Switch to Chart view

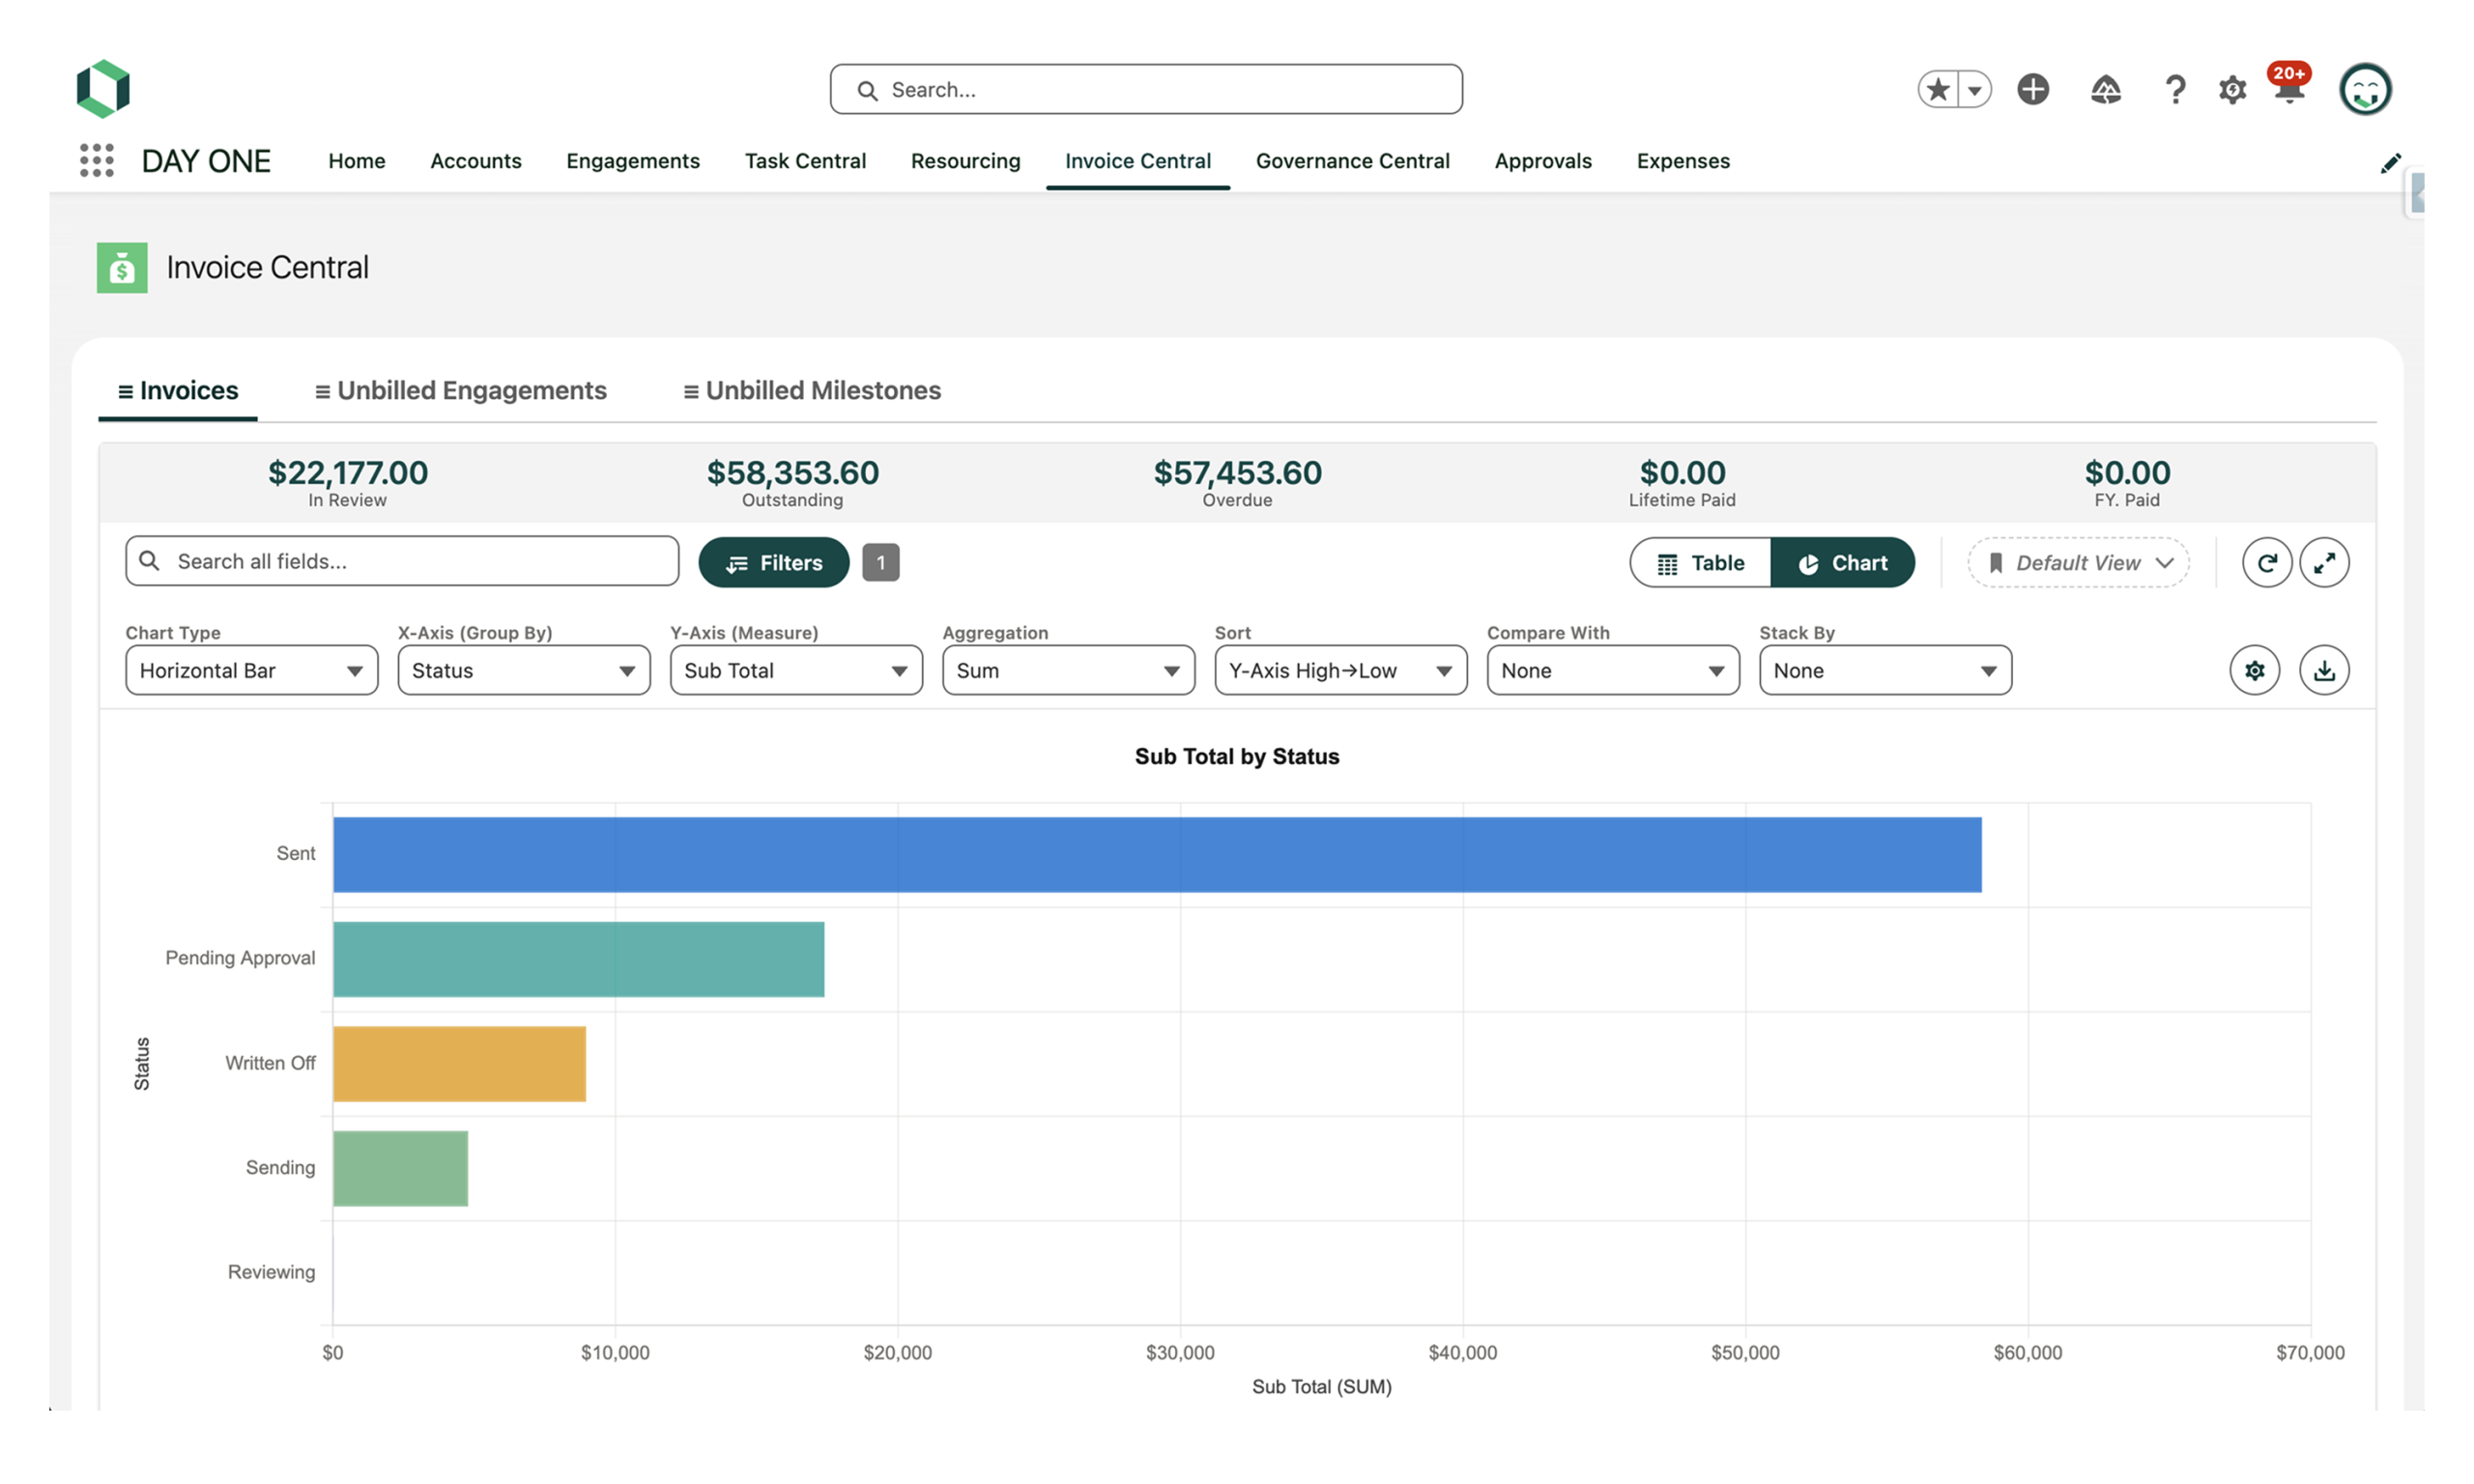point(1842,563)
